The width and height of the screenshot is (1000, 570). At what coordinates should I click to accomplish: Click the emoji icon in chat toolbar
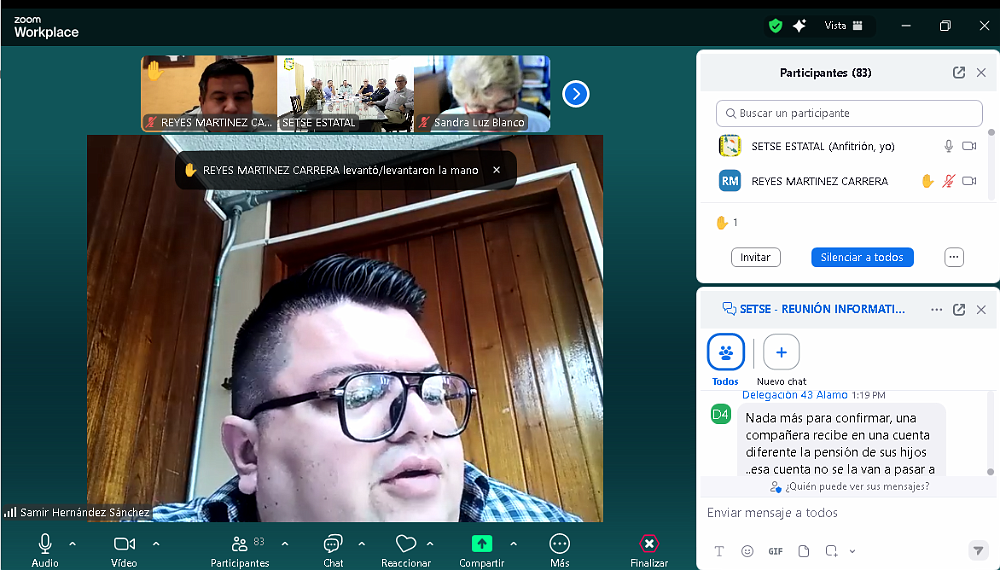[747, 551]
